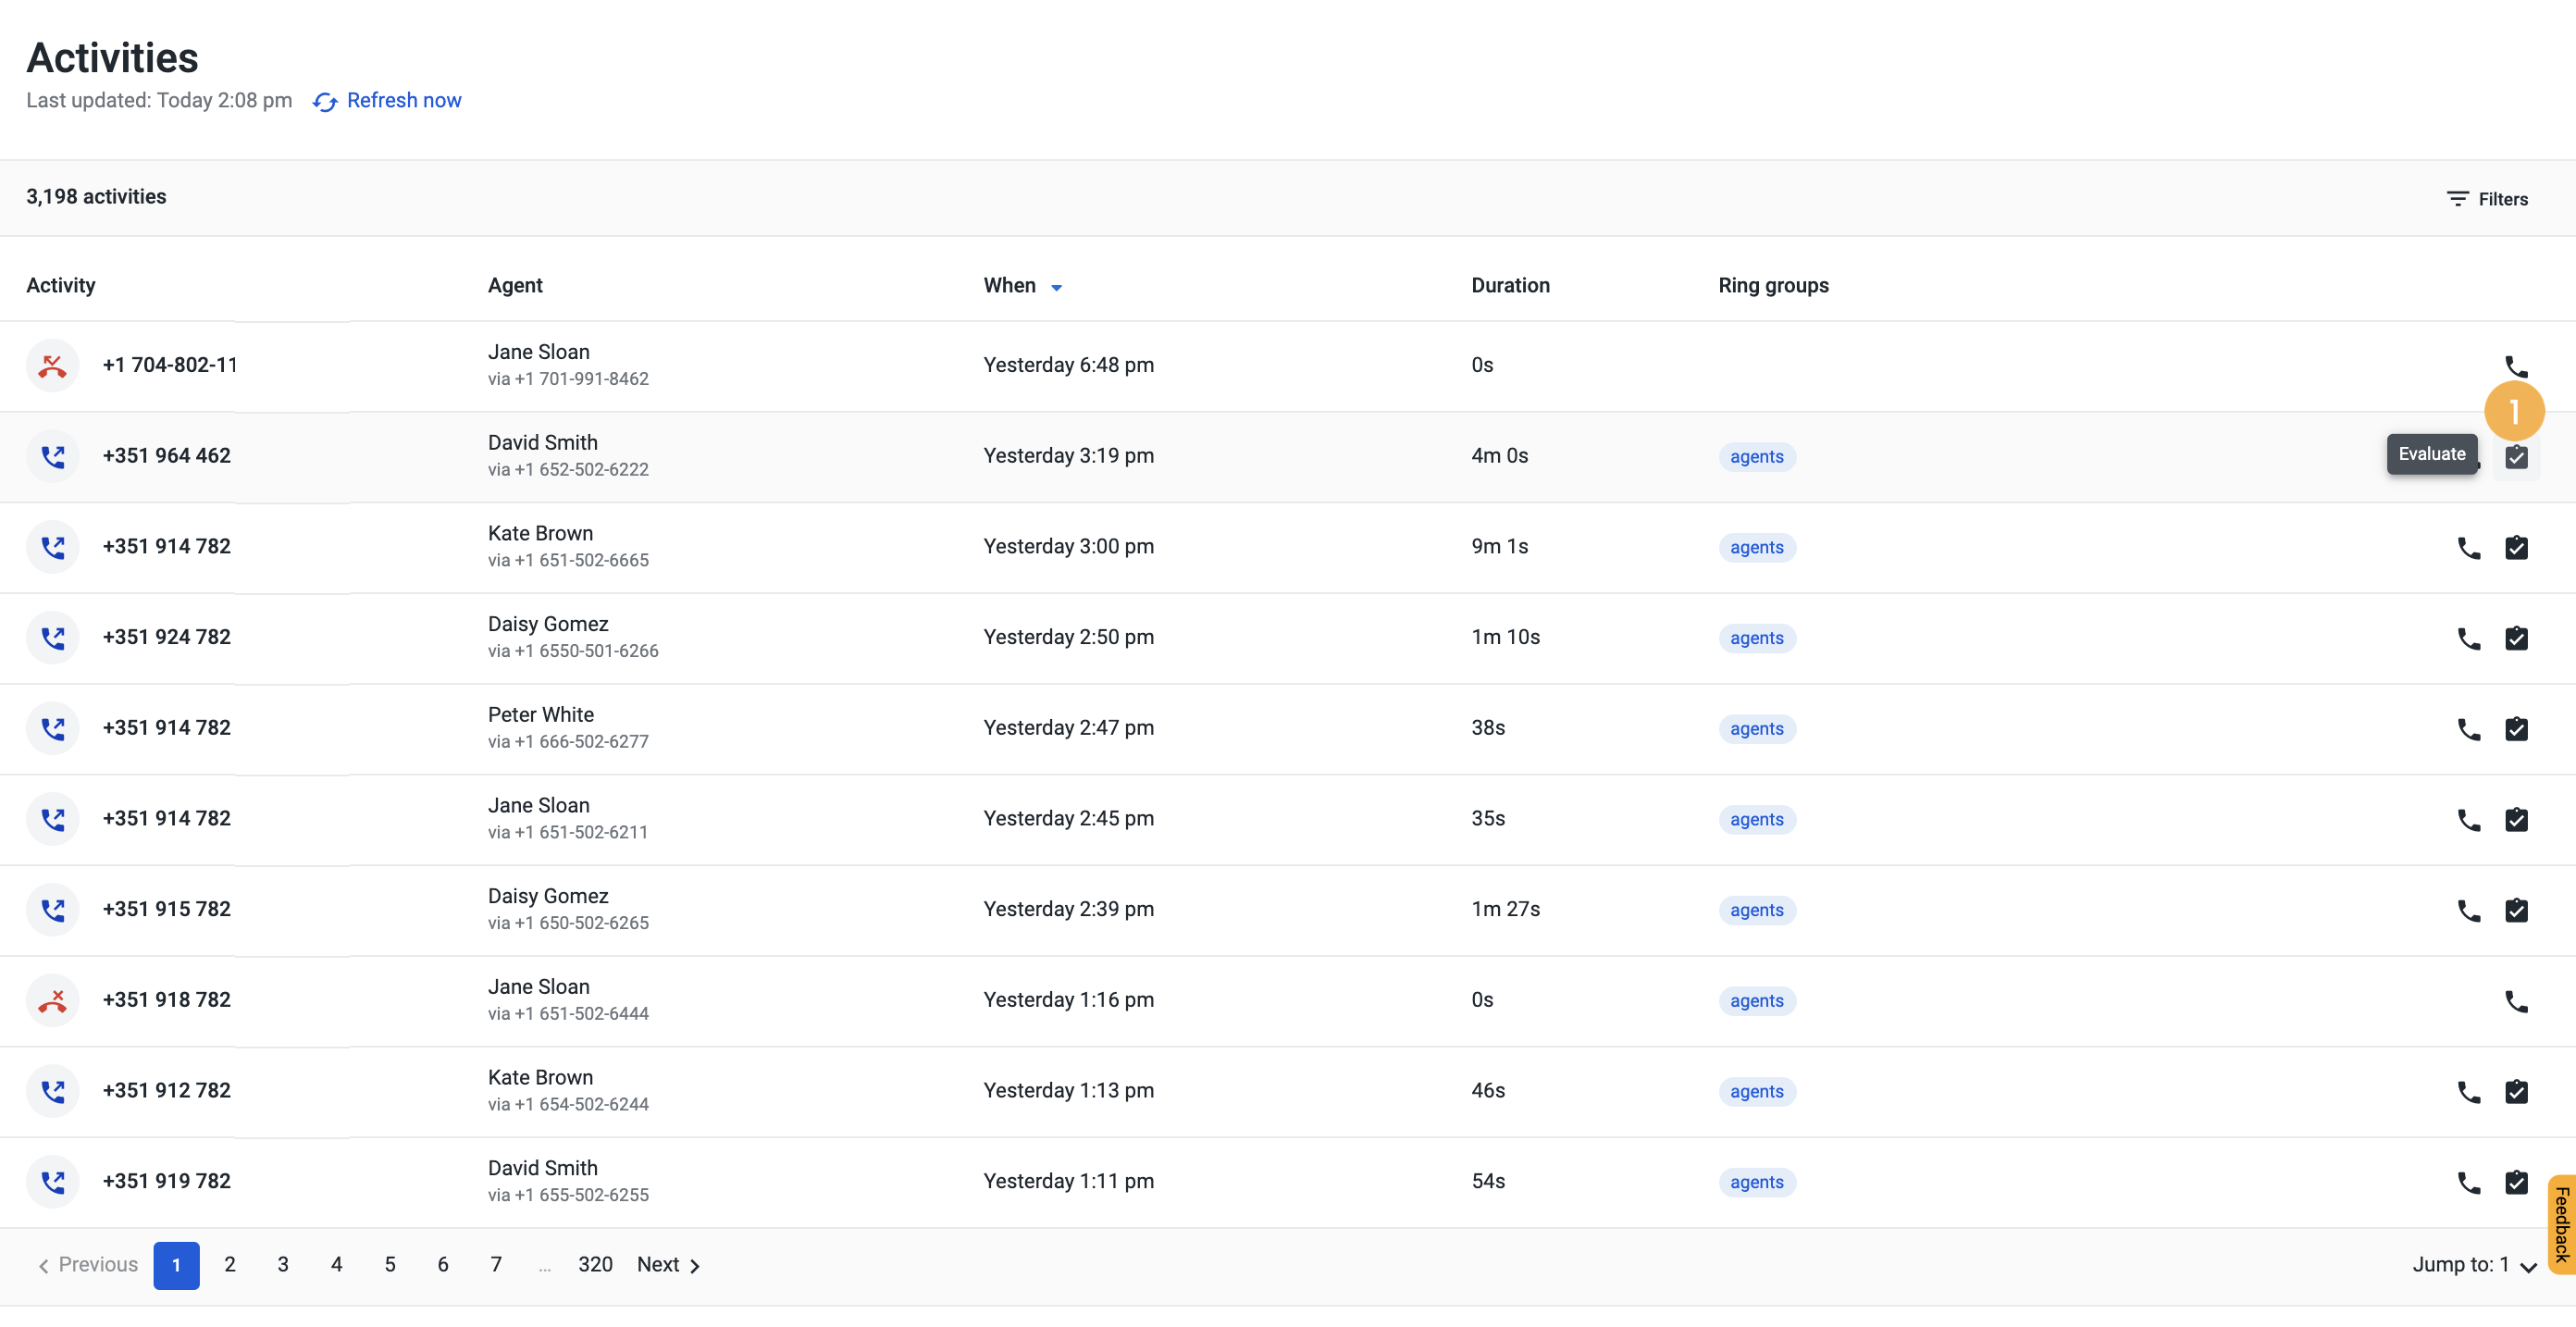Open the Jump to page dropdown
Image resolution: width=2576 pixels, height=1327 pixels.
2474,1265
